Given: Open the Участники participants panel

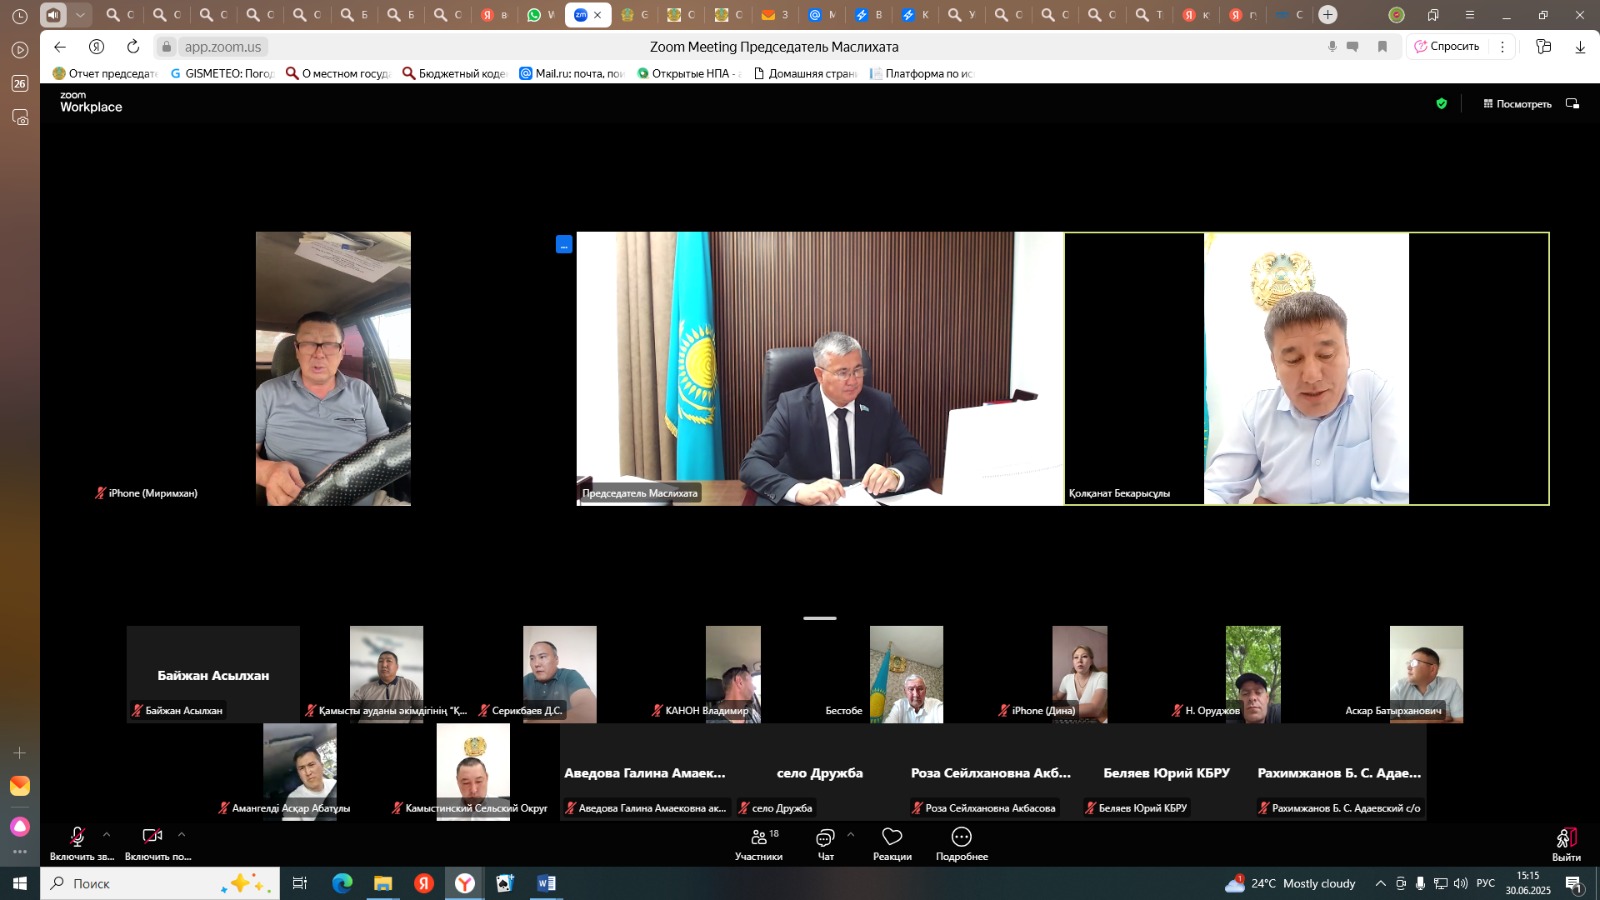Looking at the screenshot, I should tap(759, 843).
